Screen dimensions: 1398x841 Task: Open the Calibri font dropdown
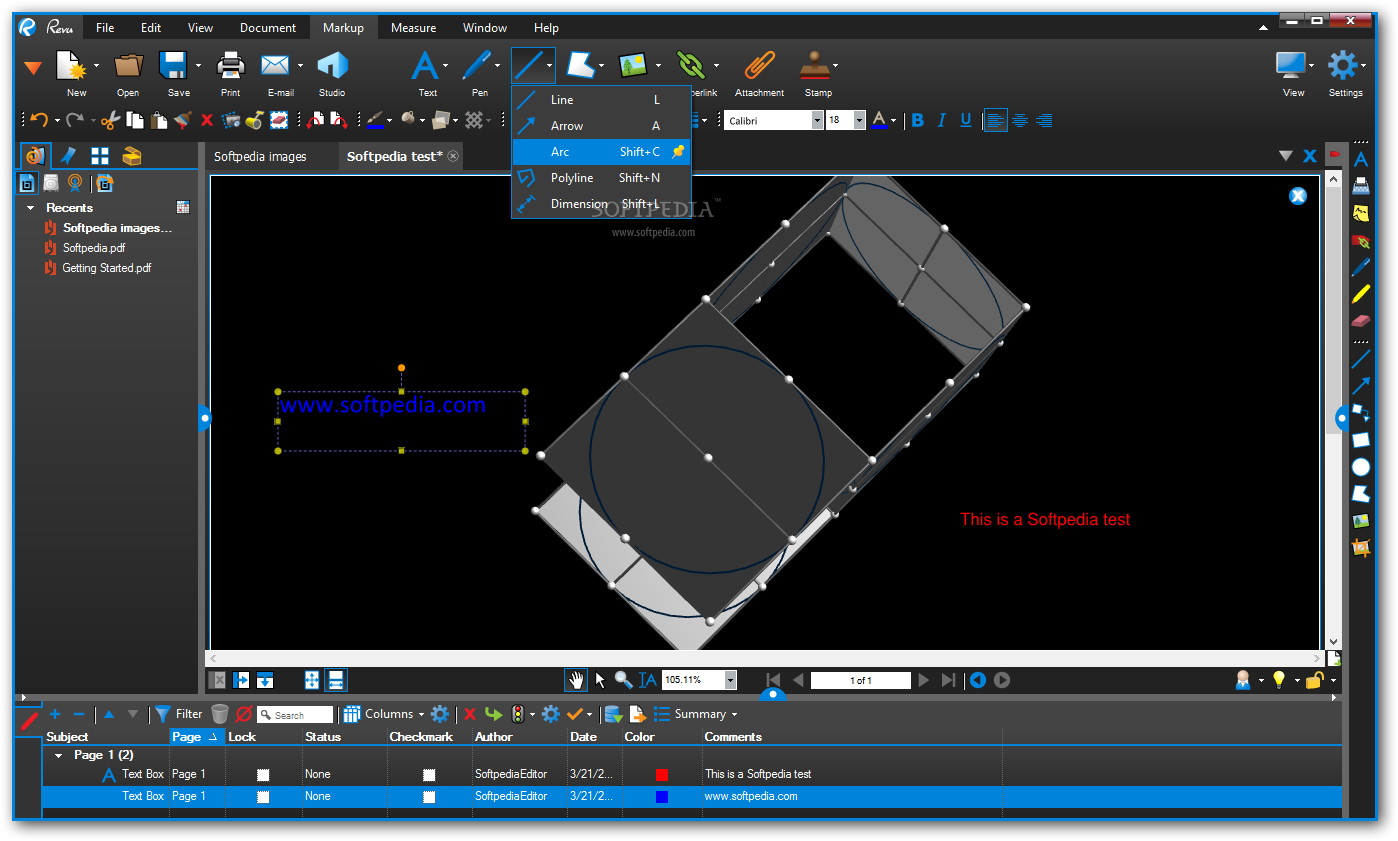point(817,120)
